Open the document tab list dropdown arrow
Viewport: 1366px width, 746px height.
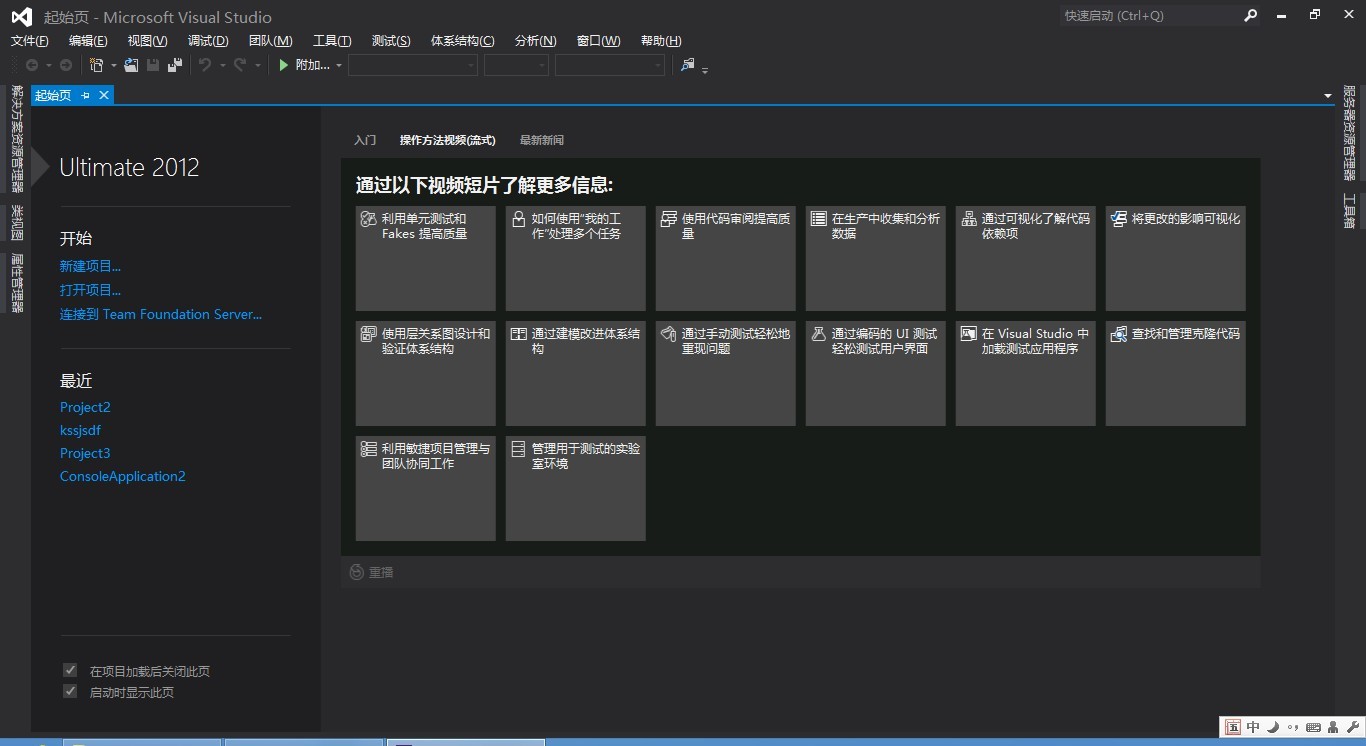(x=1328, y=96)
